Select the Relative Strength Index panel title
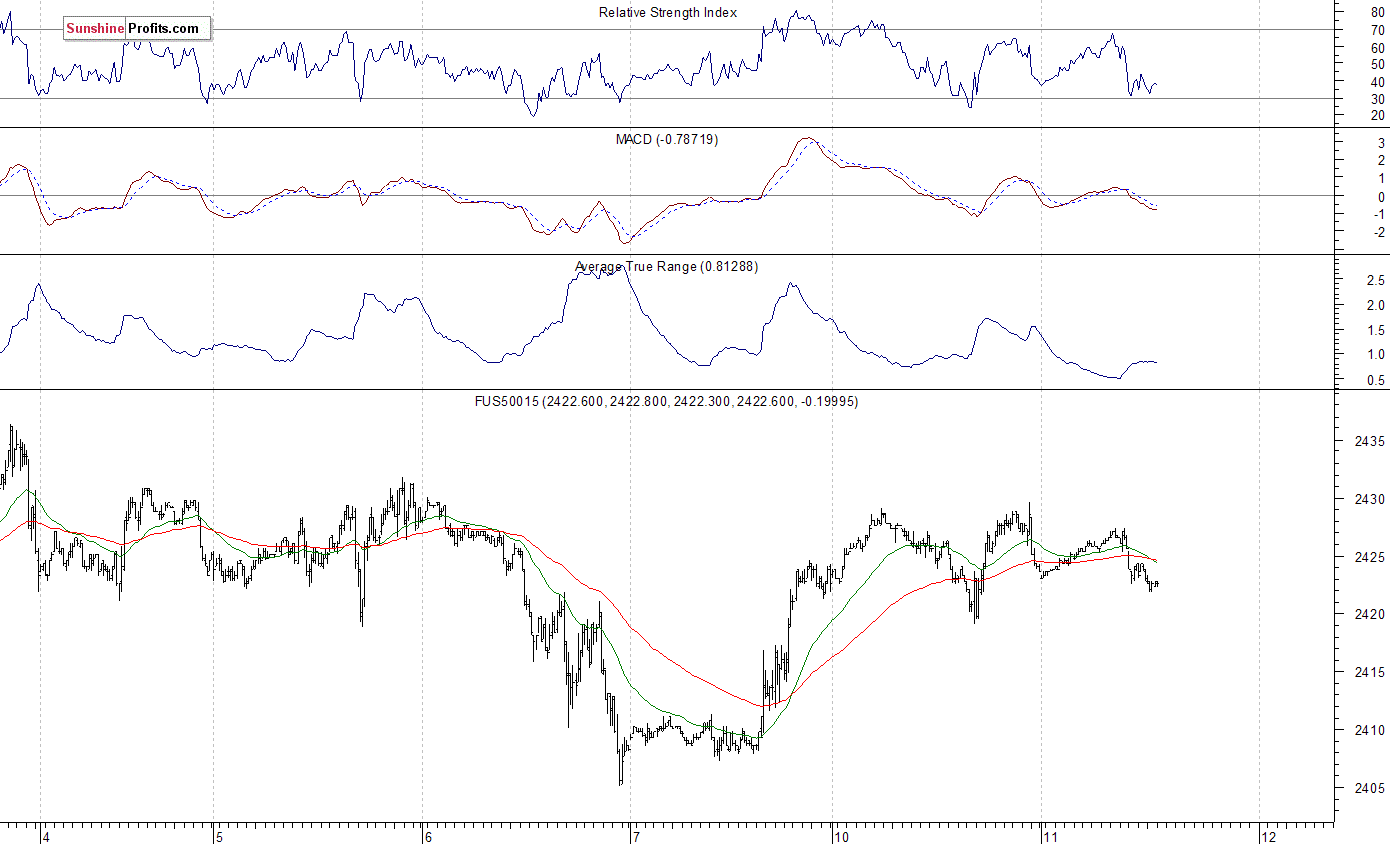 pyautogui.click(x=668, y=13)
